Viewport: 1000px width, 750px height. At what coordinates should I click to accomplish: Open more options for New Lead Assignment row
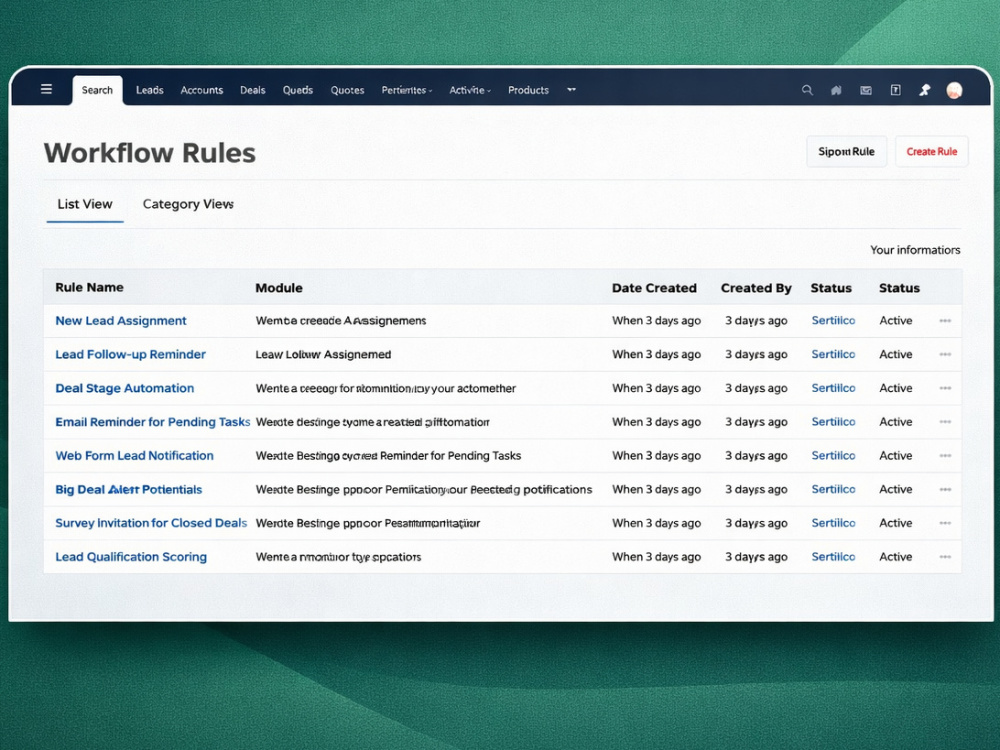tap(945, 321)
